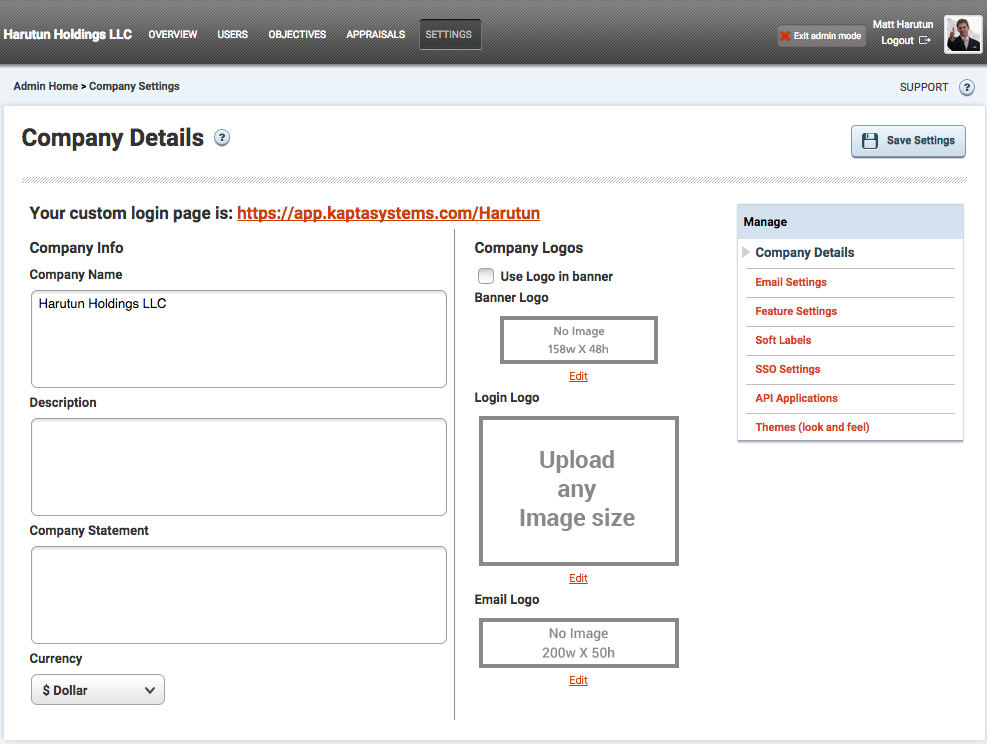Open the custom login page URL
This screenshot has height=744, width=987.
[388, 213]
